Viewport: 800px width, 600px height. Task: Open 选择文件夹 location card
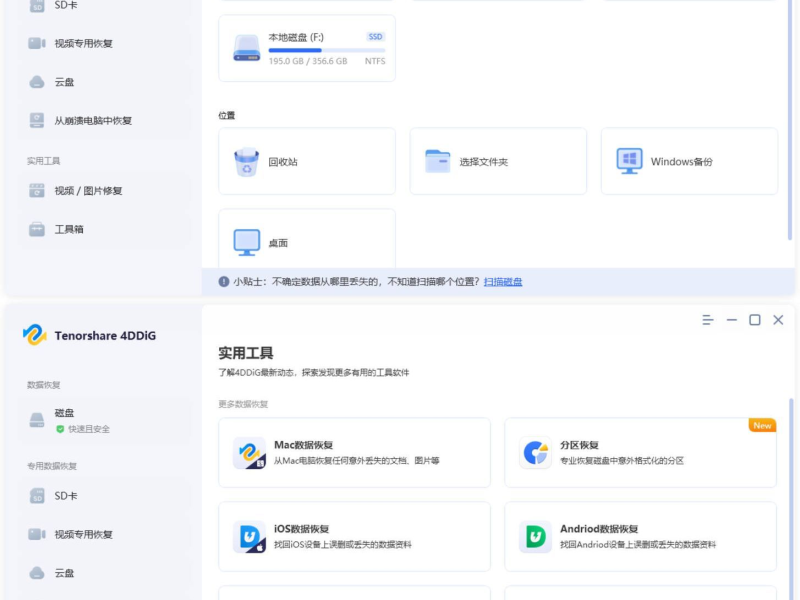tap(498, 161)
